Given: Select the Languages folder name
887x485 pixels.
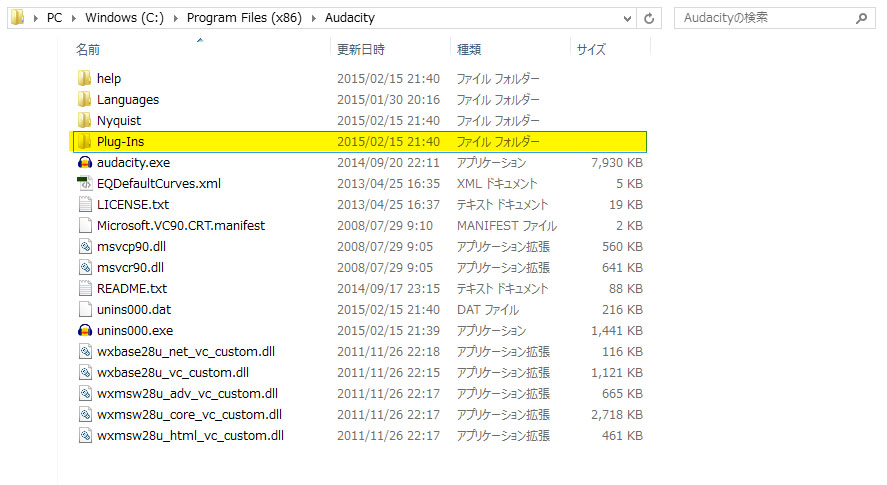Looking at the screenshot, I should pyautogui.click(x=128, y=100).
